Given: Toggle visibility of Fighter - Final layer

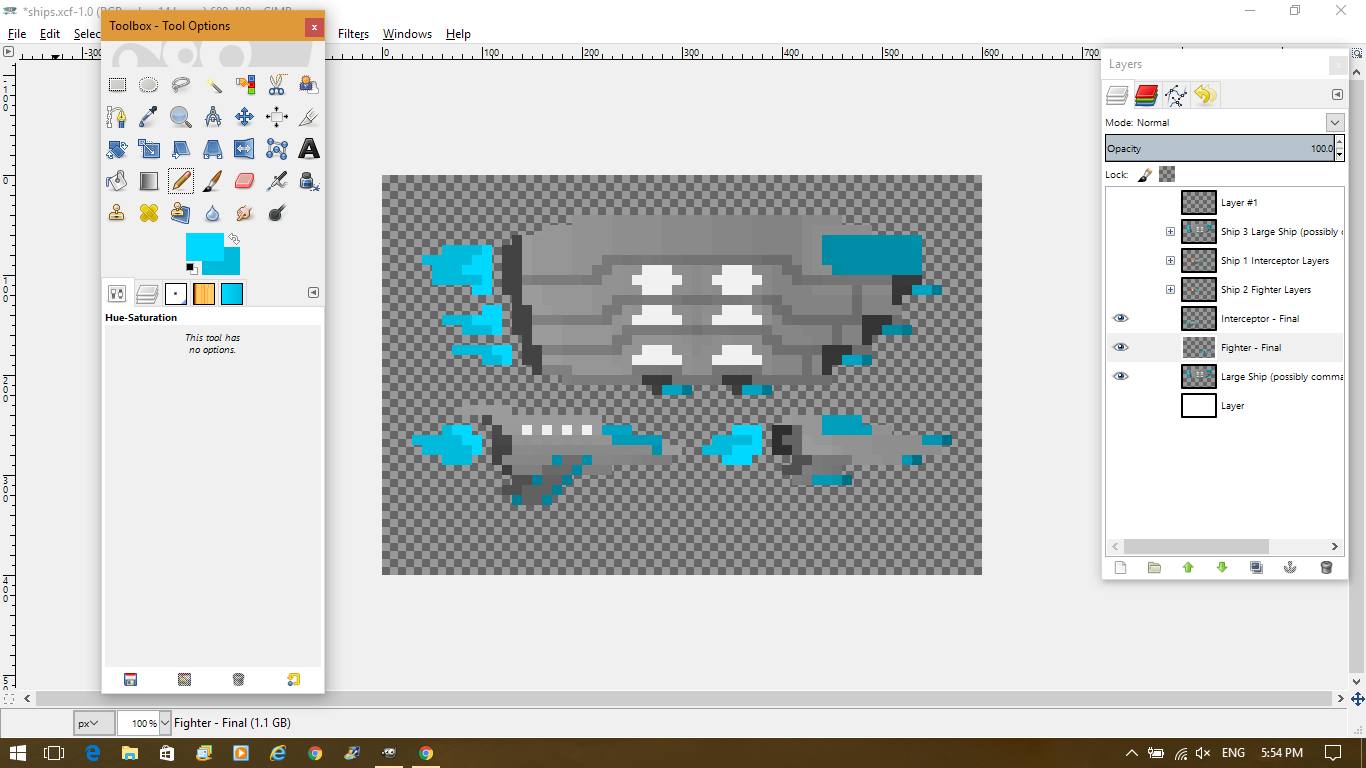Looking at the screenshot, I should pyautogui.click(x=1120, y=347).
